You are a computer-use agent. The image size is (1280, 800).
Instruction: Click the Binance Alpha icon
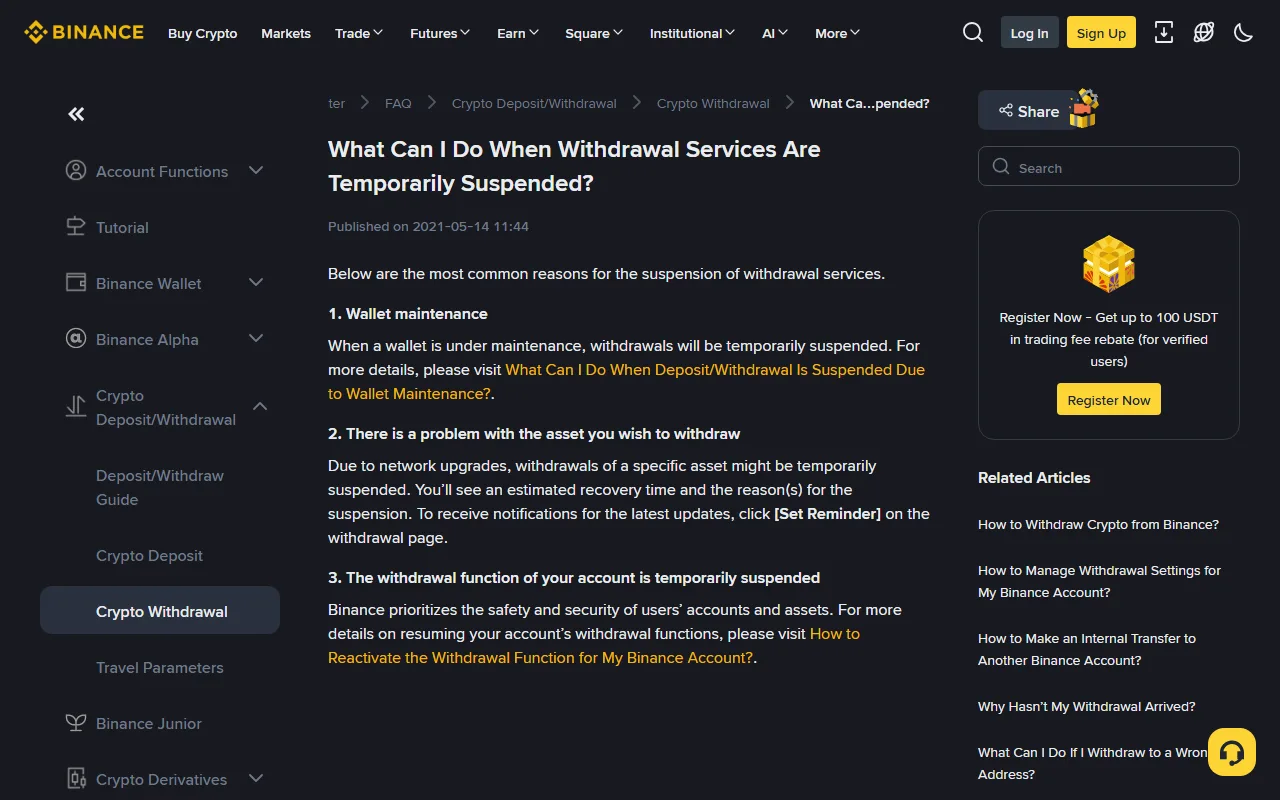click(x=76, y=338)
